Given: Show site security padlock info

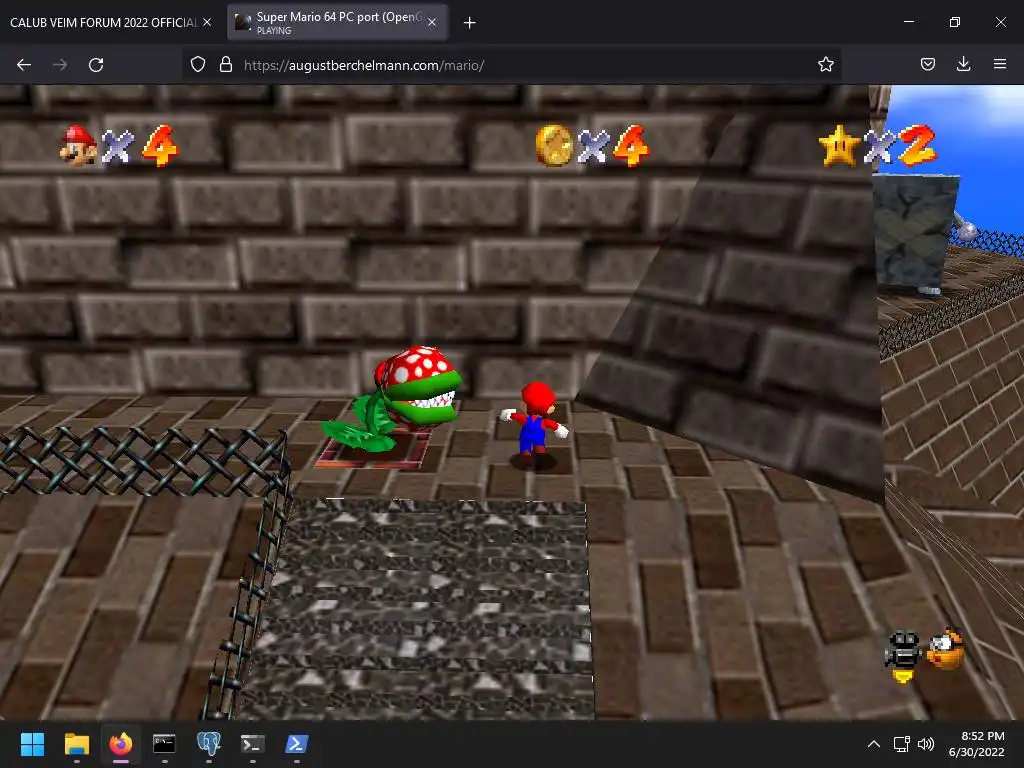Looking at the screenshot, I should (226, 65).
